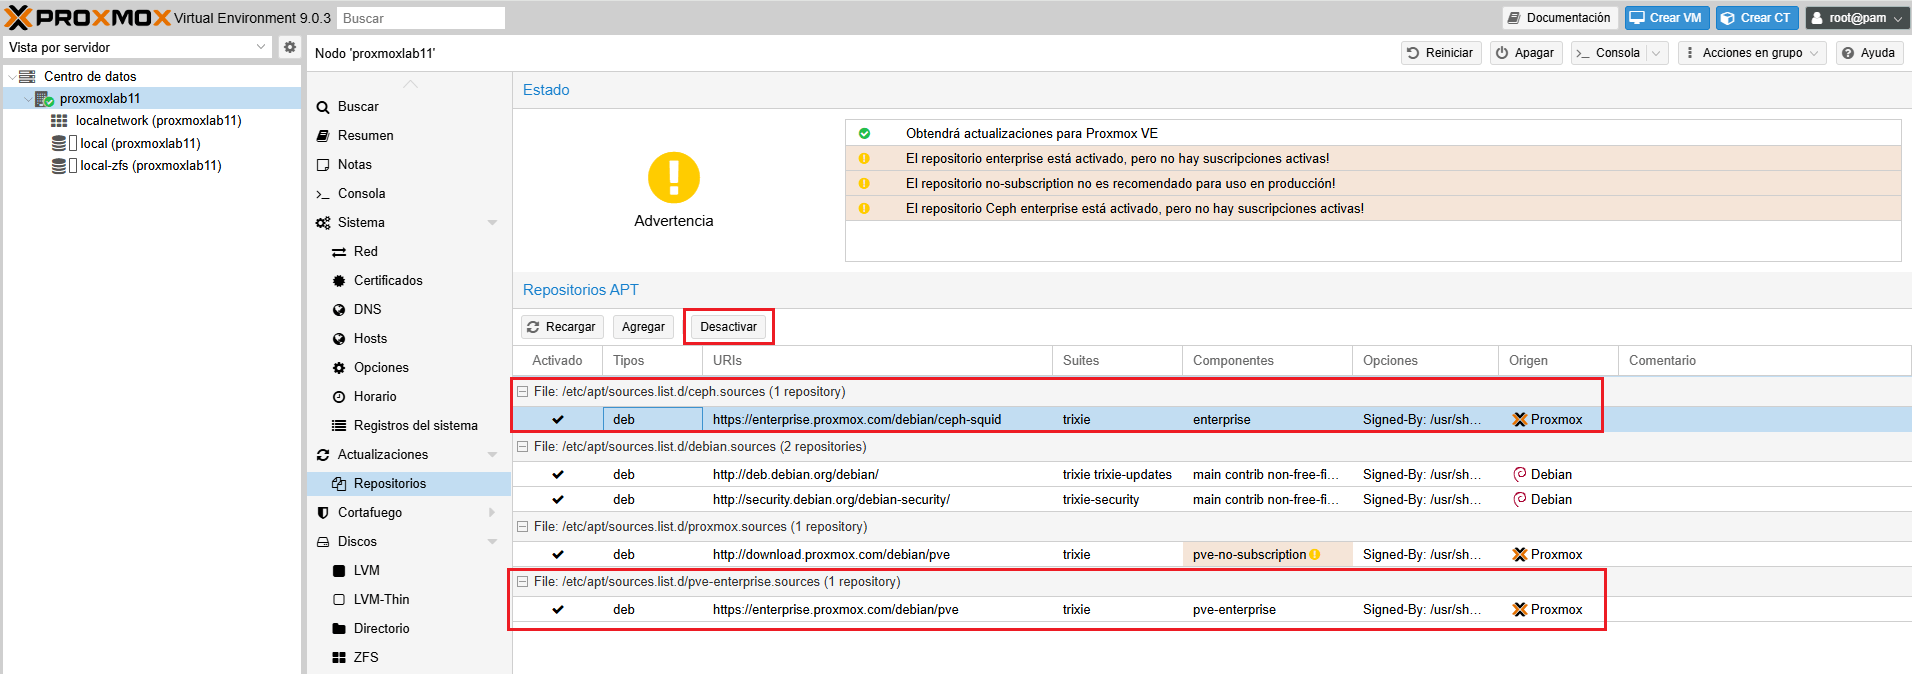Click enabled checkmark of download.proxmox.com repository

coord(558,555)
